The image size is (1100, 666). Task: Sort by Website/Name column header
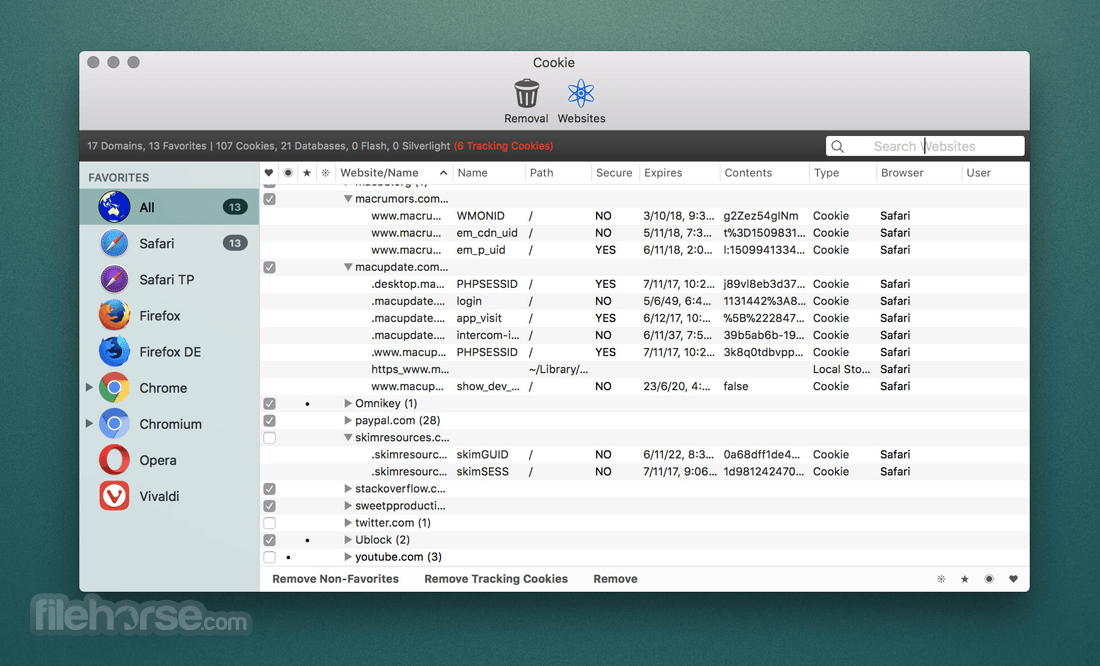click(393, 173)
